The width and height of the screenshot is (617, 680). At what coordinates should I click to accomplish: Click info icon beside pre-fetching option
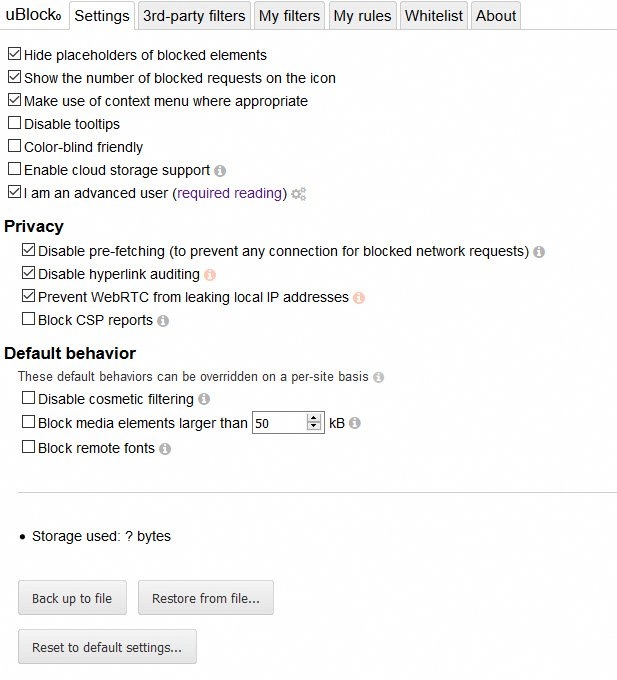click(x=539, y=252)
